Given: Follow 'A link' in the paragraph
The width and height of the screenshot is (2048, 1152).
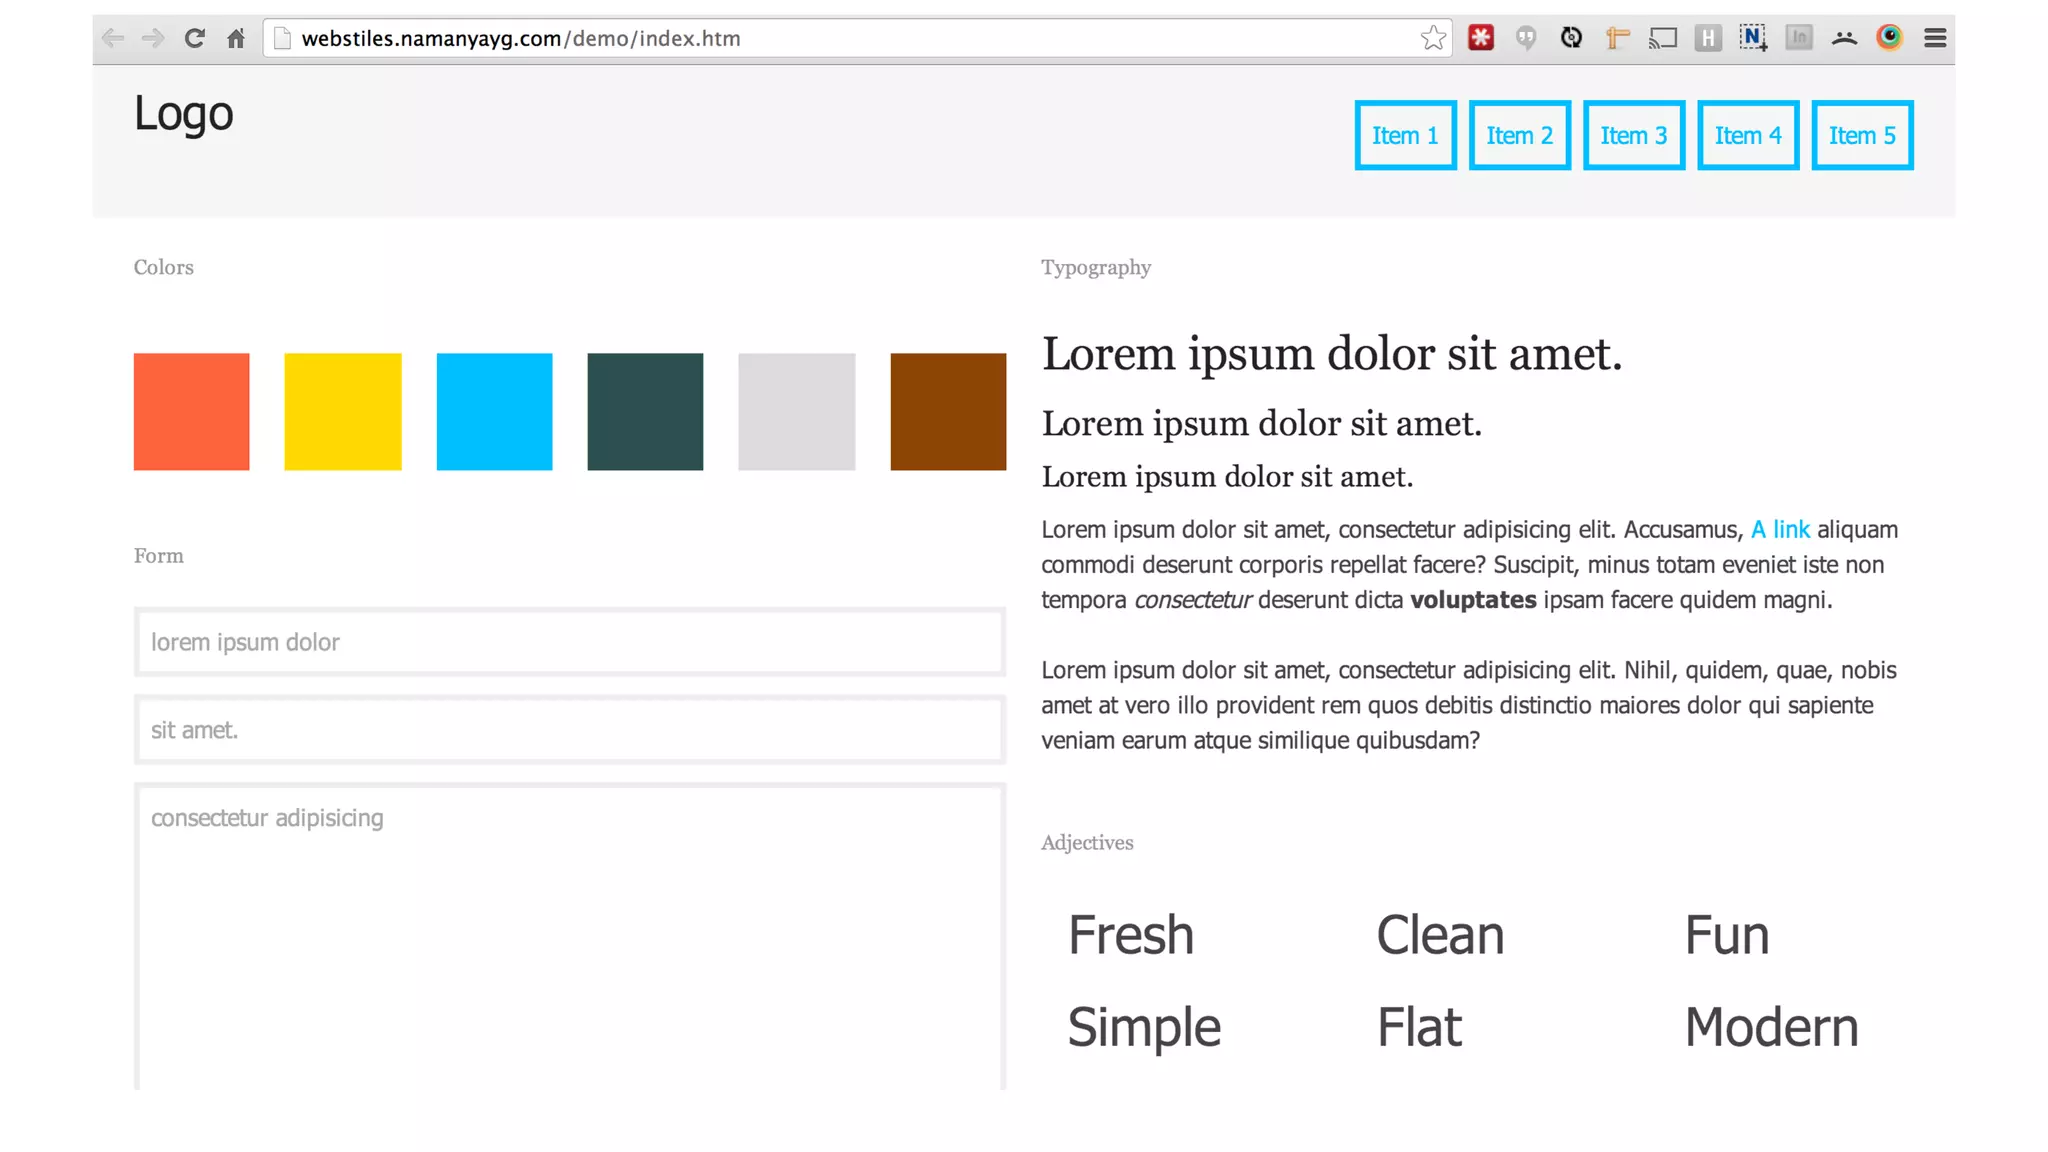Looking at the screenshot, I should coord(1780,529).
